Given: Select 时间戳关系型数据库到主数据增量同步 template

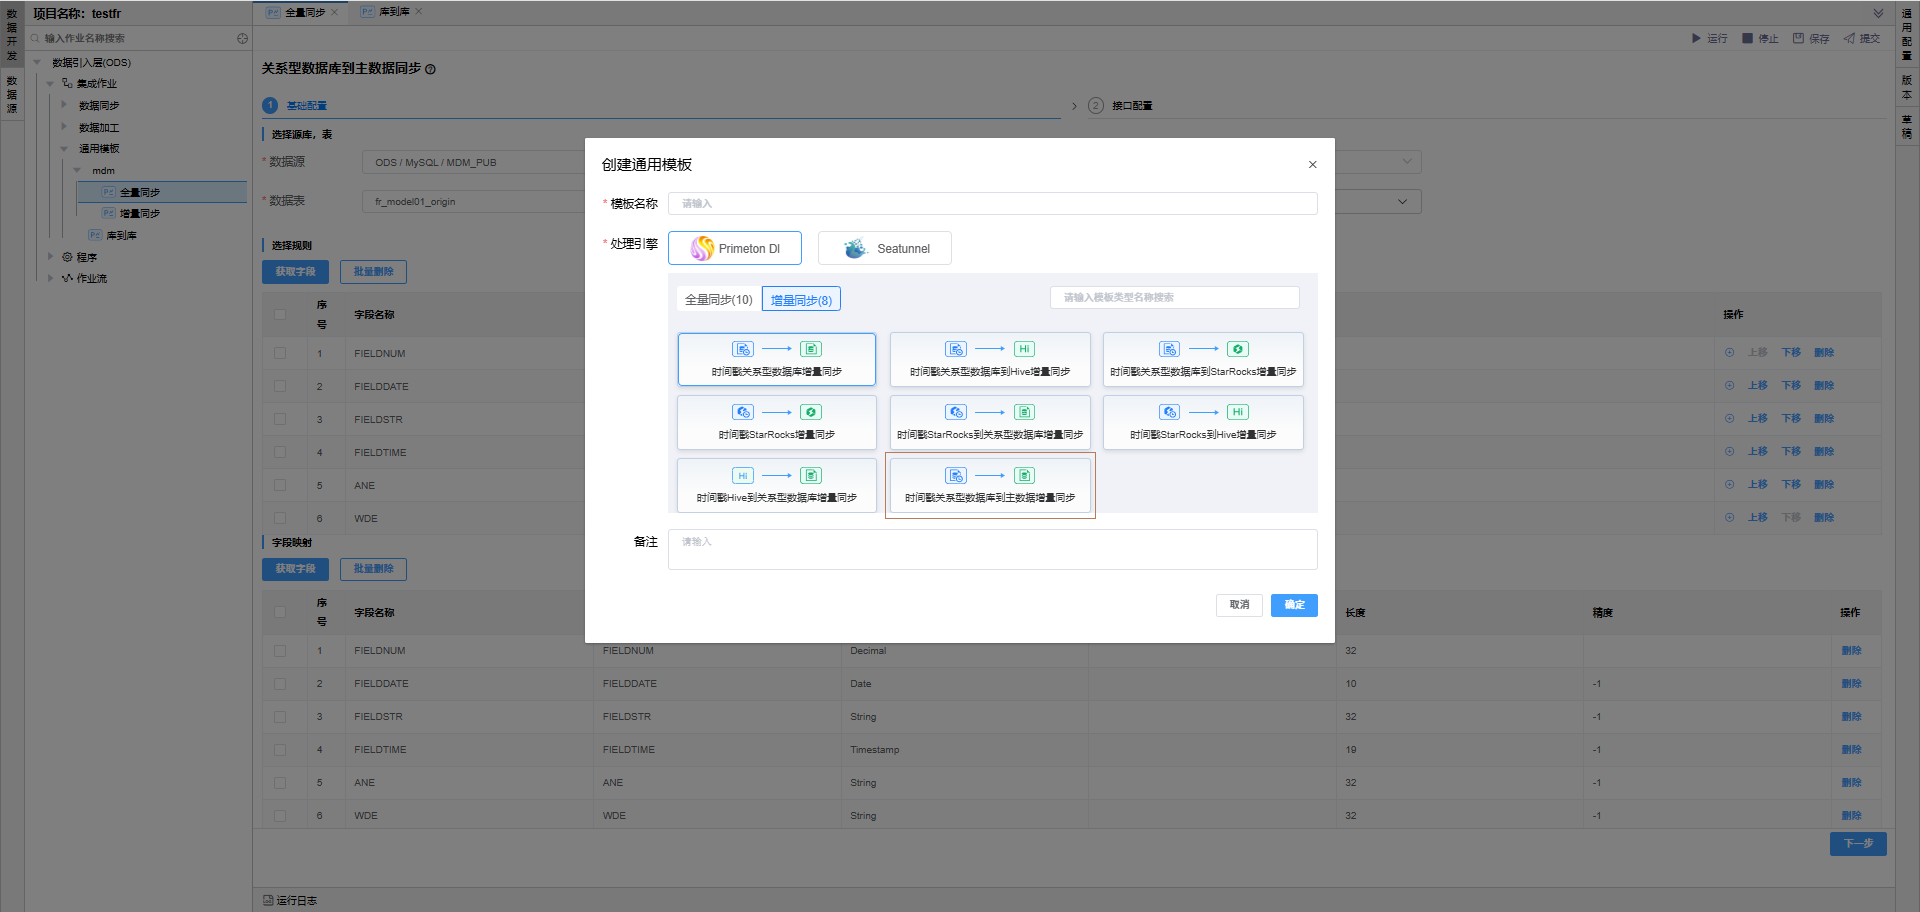Looking at the screenshot, I should (989, 485).
